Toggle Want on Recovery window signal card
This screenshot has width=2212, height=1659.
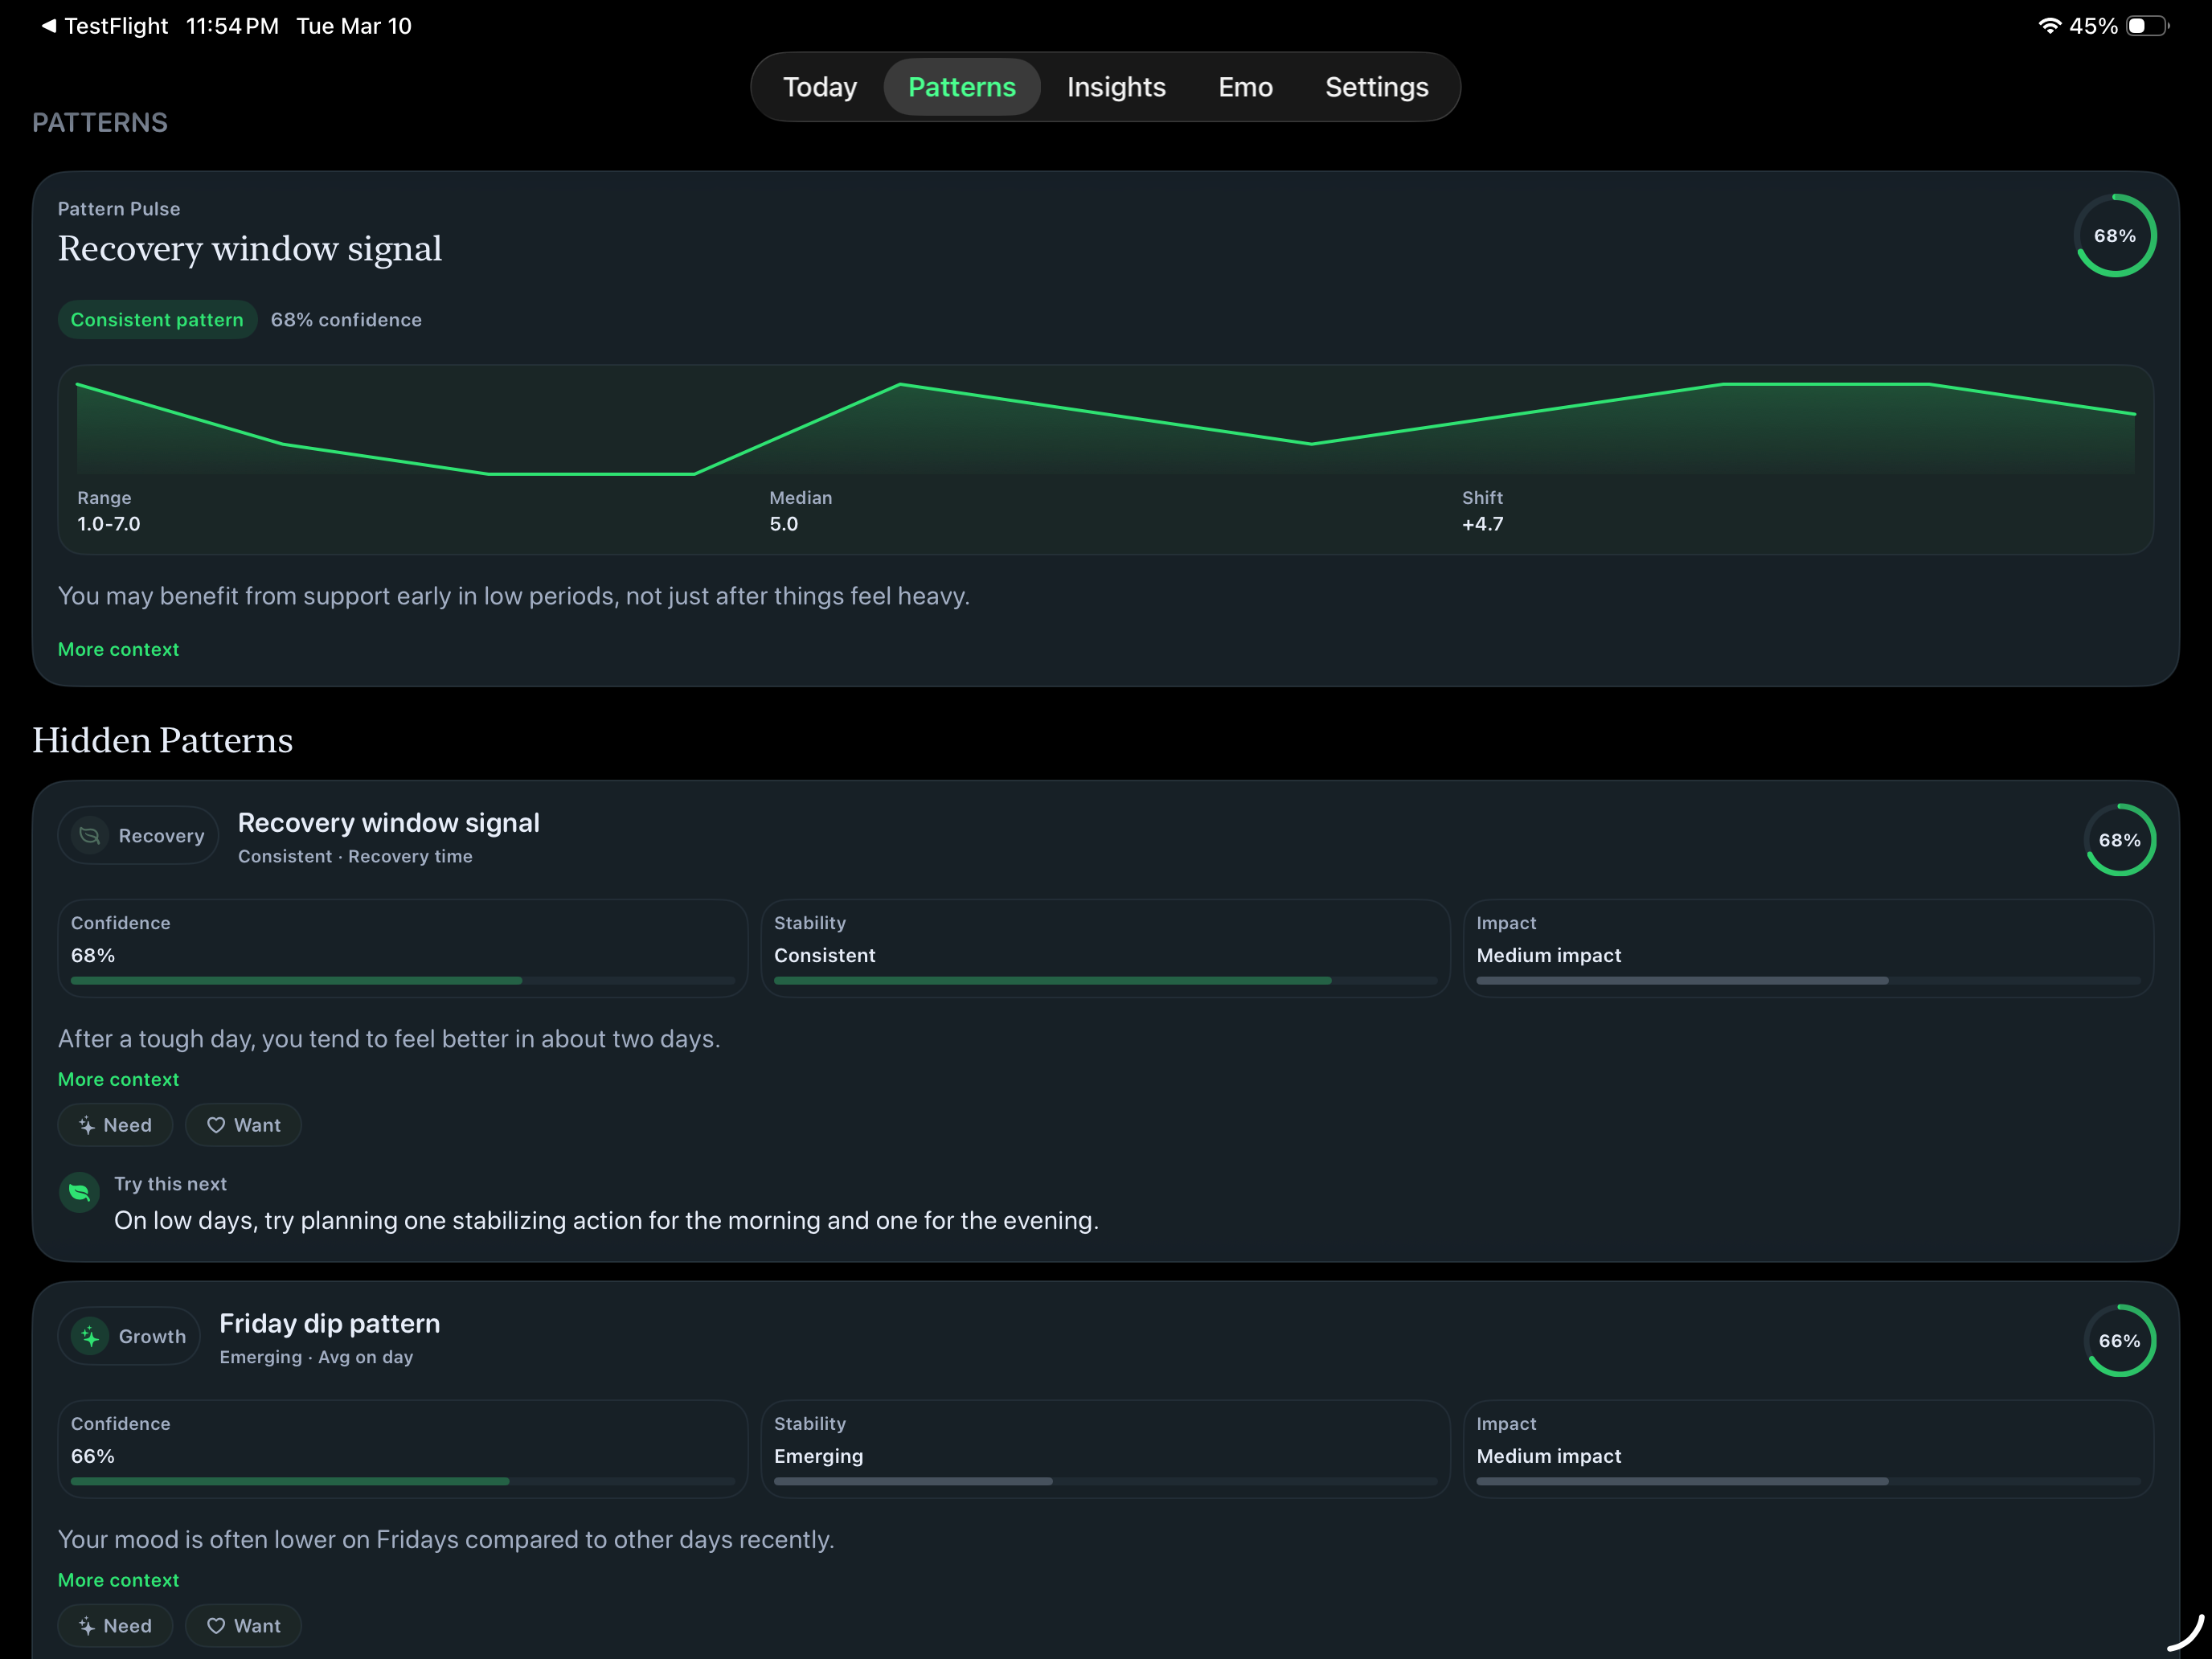[x=243, y=1125]
